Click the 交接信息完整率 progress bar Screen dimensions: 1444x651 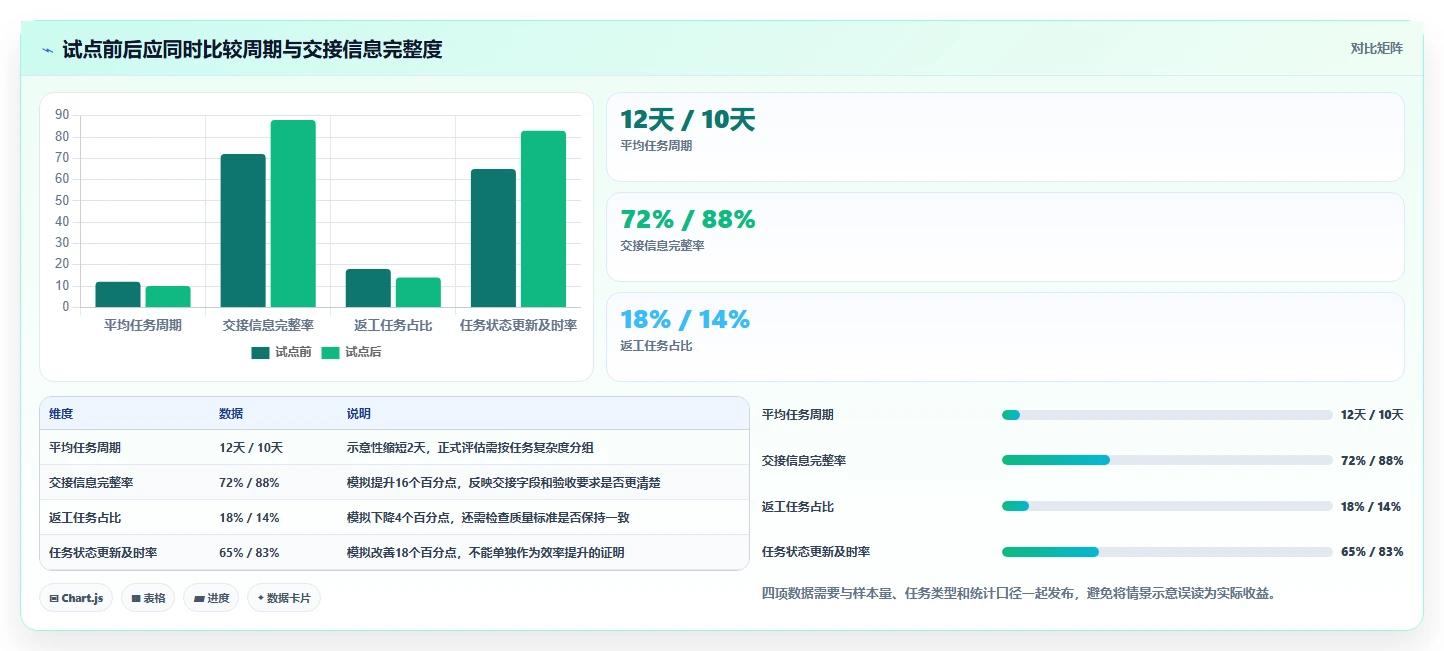pos(1167,460)
